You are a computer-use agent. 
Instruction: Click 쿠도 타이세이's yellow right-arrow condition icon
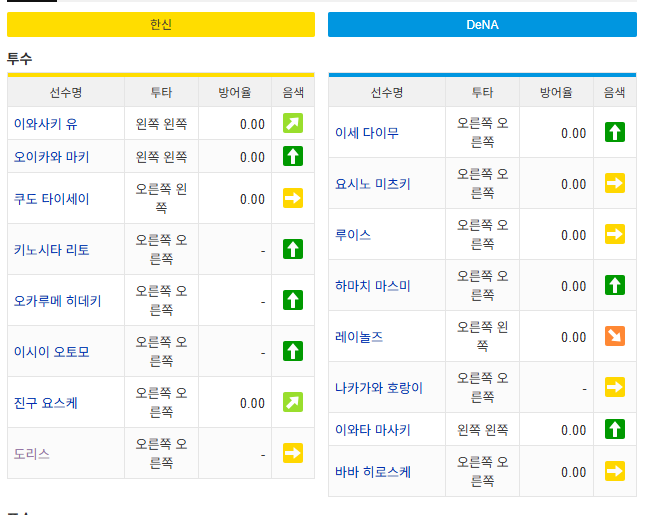coord(293,198)
